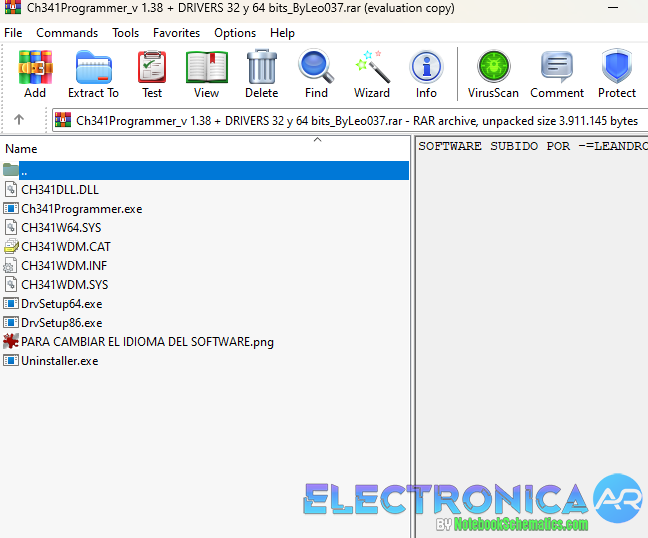Go up one folder level arrow
This screenshot has height=538, width=648.
click(18, 121)
